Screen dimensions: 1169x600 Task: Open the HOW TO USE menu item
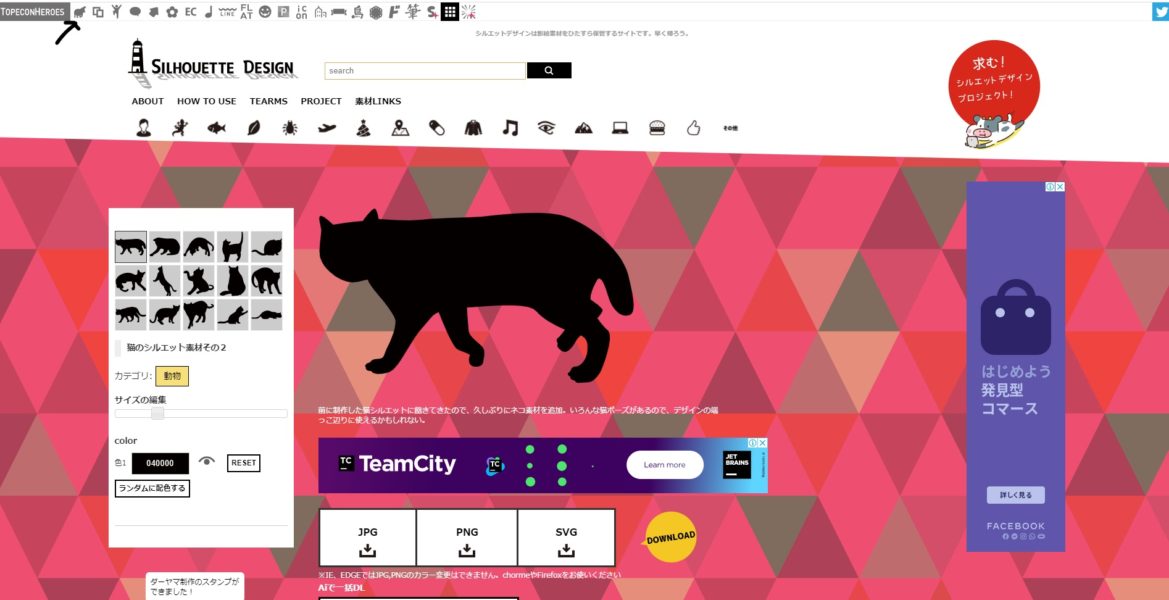click(x=207, y=101)
